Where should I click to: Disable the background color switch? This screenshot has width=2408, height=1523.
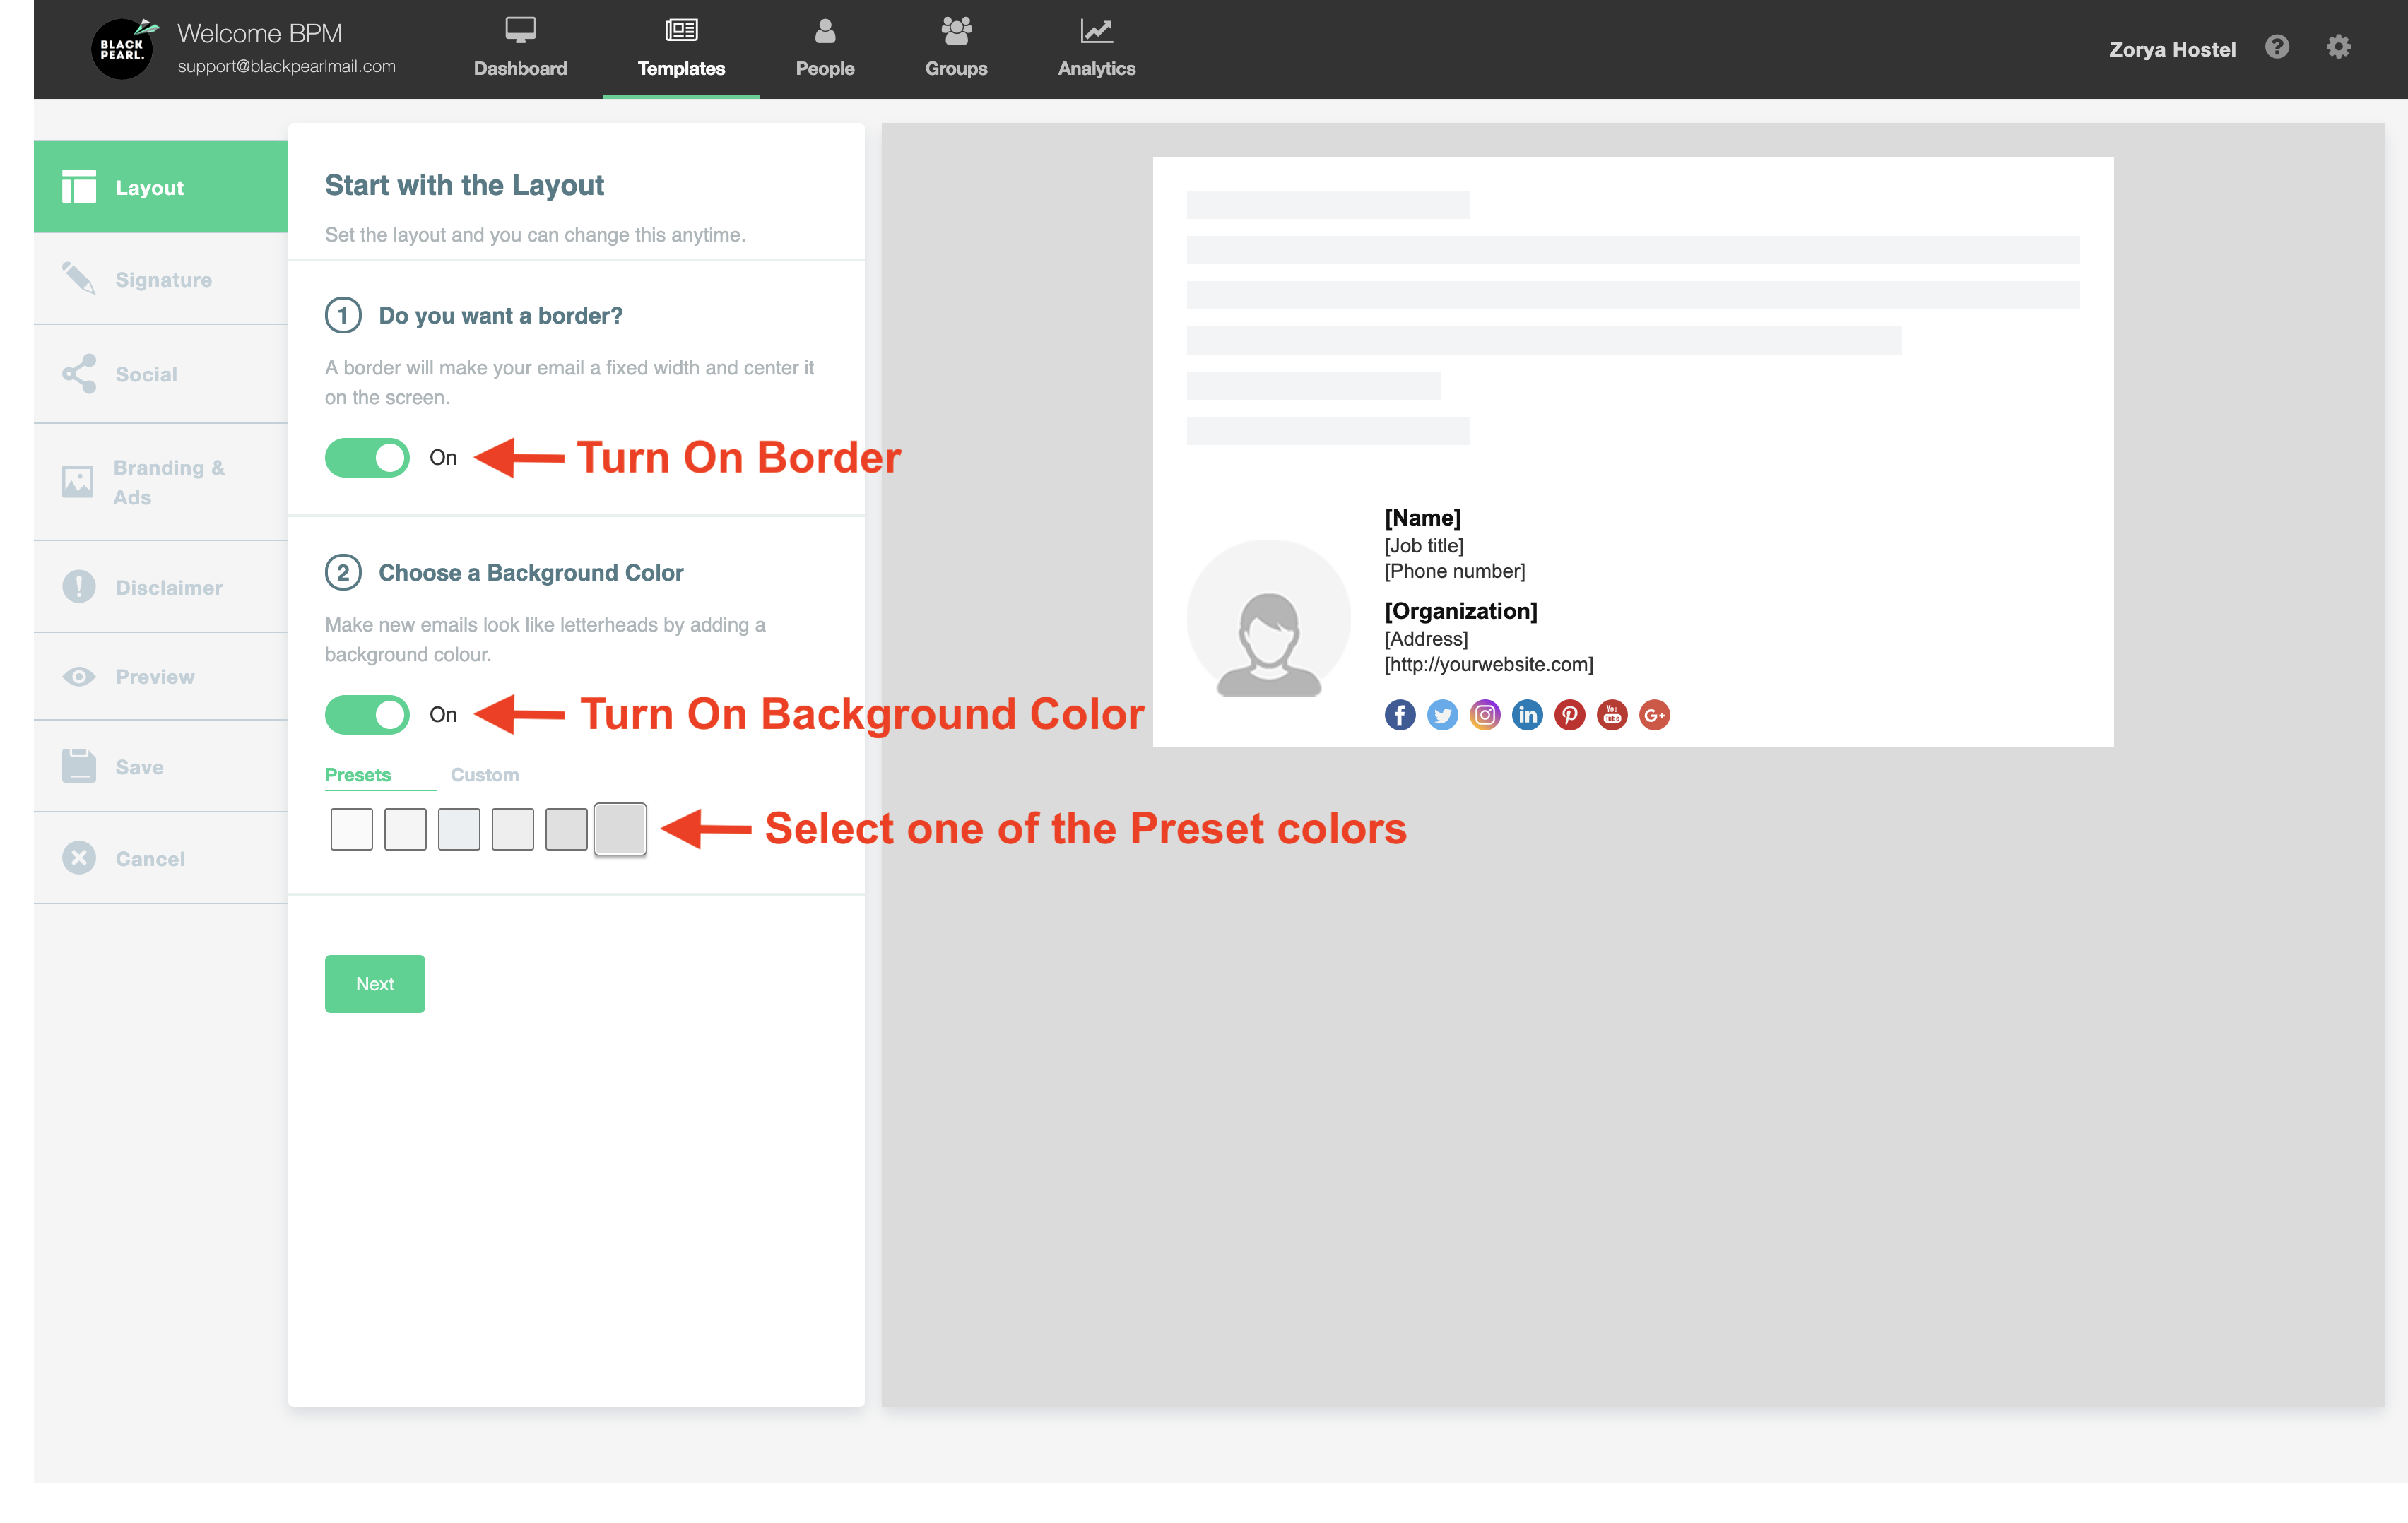tap(367, 714)
